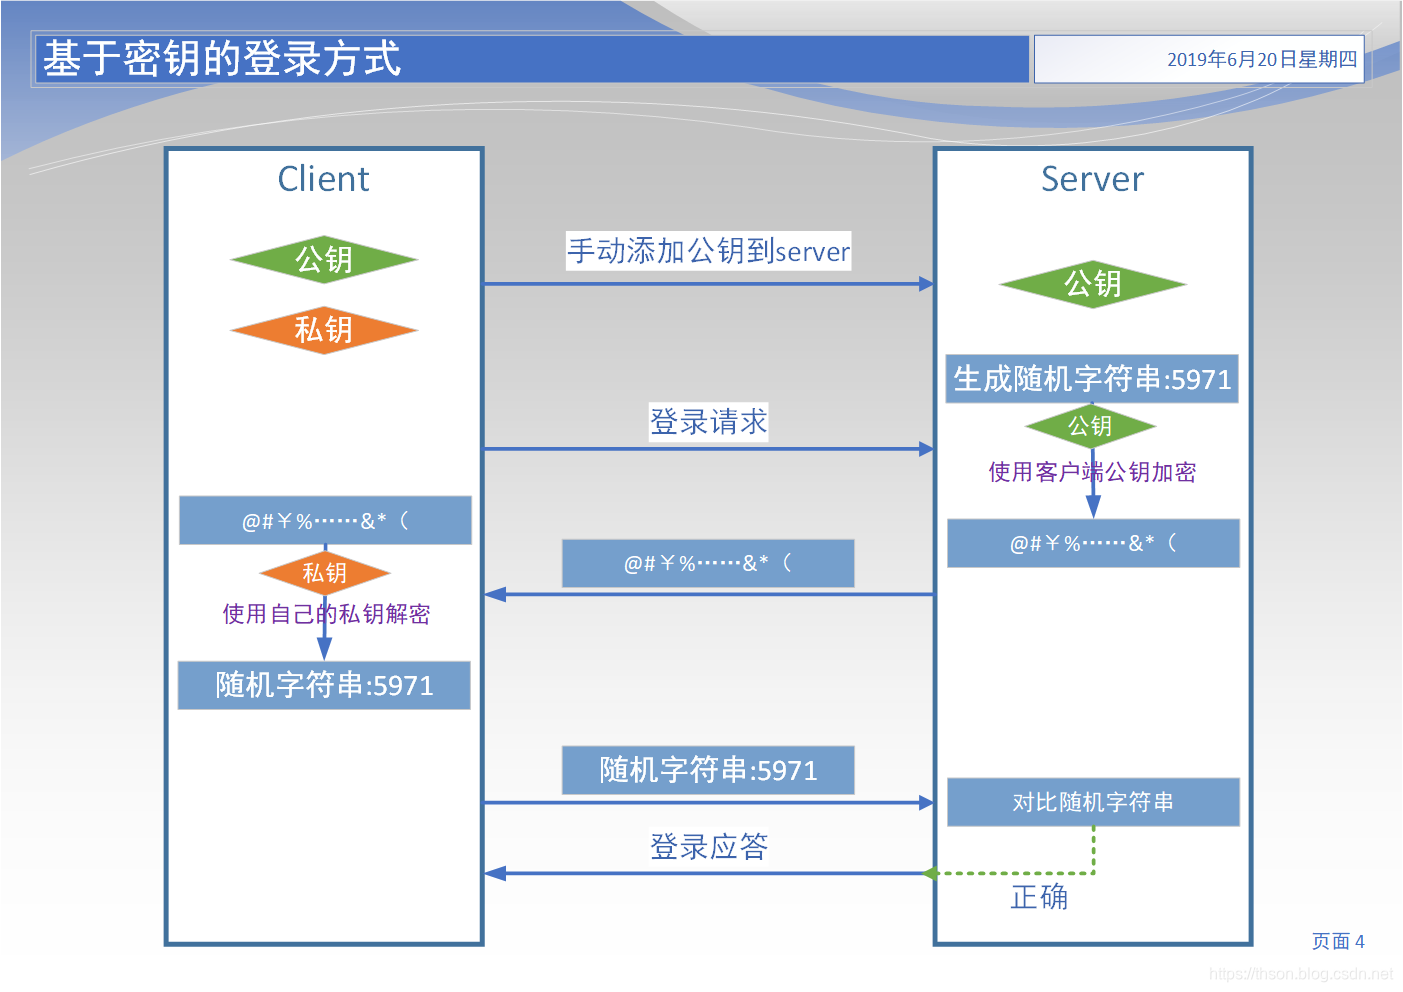This screenshot has height=992, width=1403.
Task: Select the large green 公钥 diamond under Server heading
Action: click(1093, 284)
